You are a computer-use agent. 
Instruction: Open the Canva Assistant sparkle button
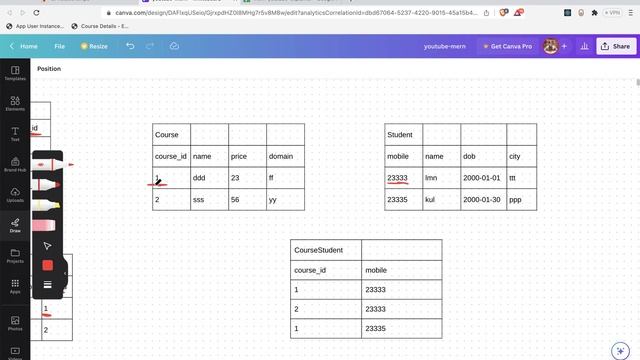621,351
